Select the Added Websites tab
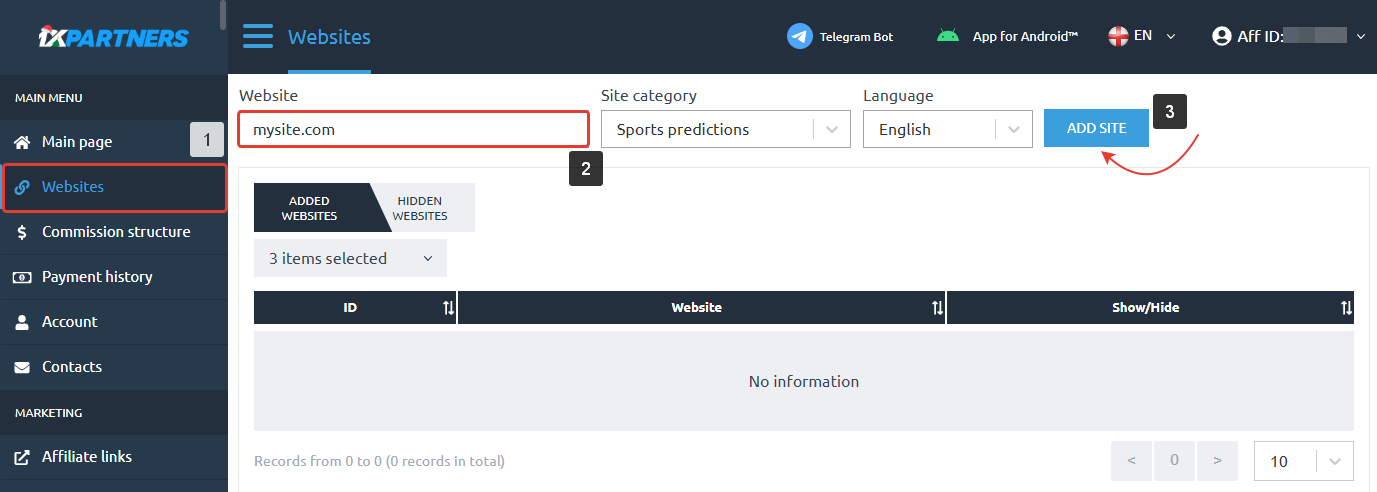Viewport: 1377px width, 492px height. coord(309,208)
